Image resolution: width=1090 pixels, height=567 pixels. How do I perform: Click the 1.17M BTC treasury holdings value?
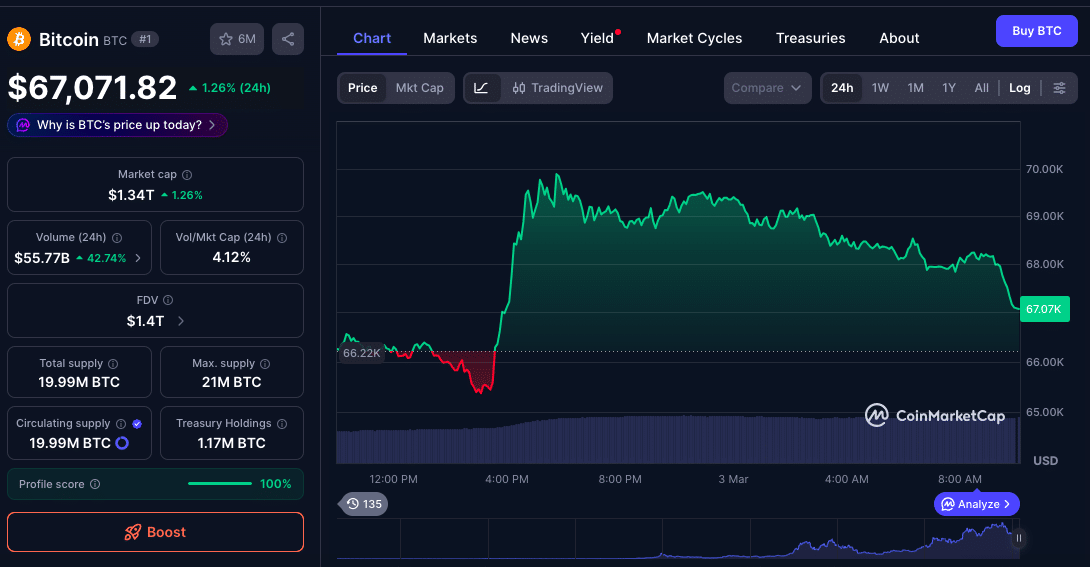coord(231,443)
